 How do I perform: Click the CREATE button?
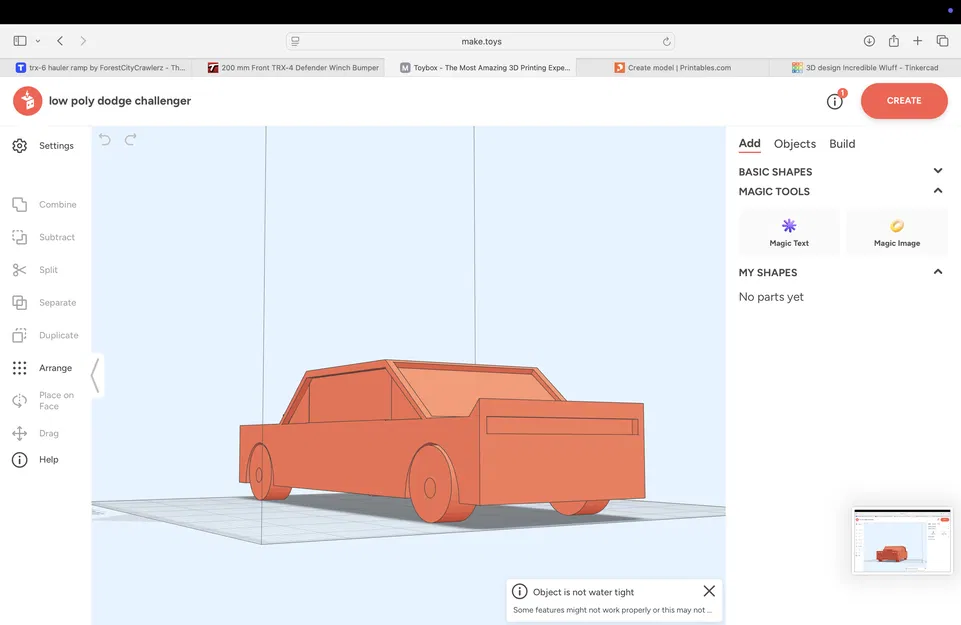[x=903, y=100]
